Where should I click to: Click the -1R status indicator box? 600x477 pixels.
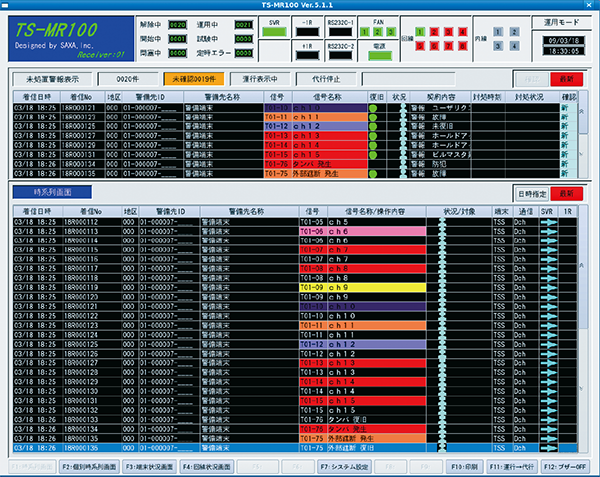(308, 32)
